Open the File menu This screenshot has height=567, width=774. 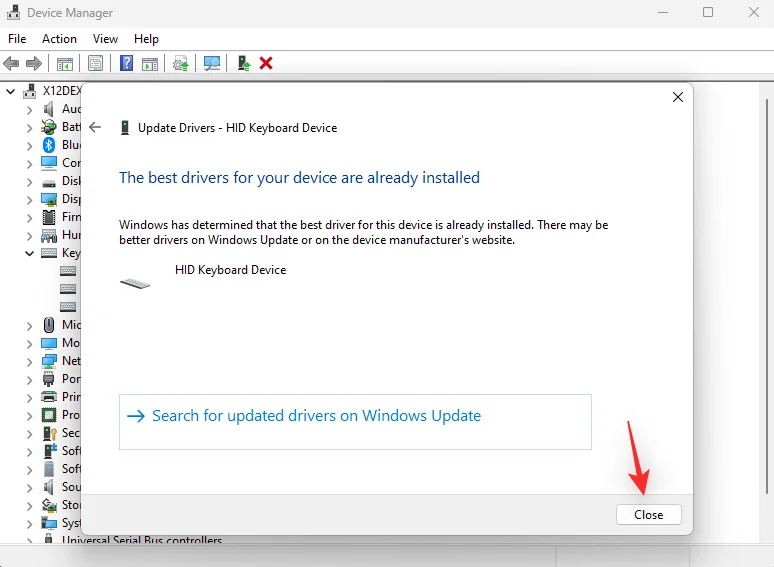click(x=17, y=39)
